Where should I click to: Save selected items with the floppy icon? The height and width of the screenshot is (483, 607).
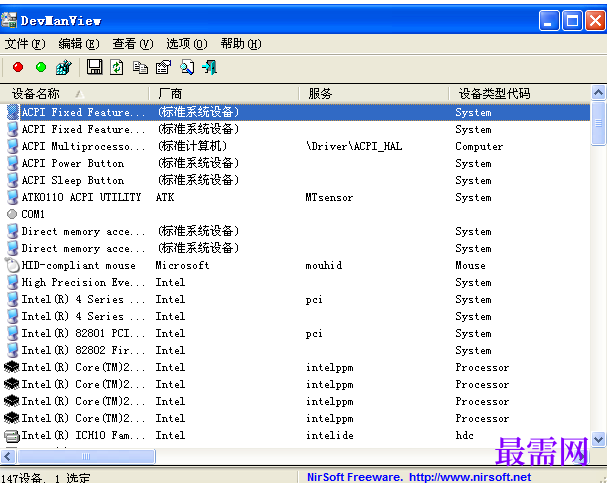click(x=94, y=67)
